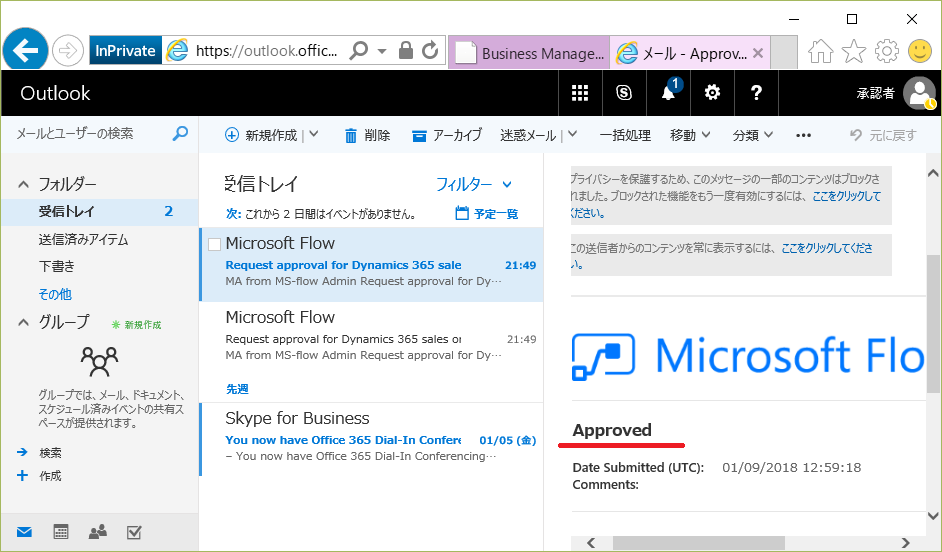The width and height of the screenshot is (942, 552).
Task: Open Outlook settings gear
Action: pos(712,93)
